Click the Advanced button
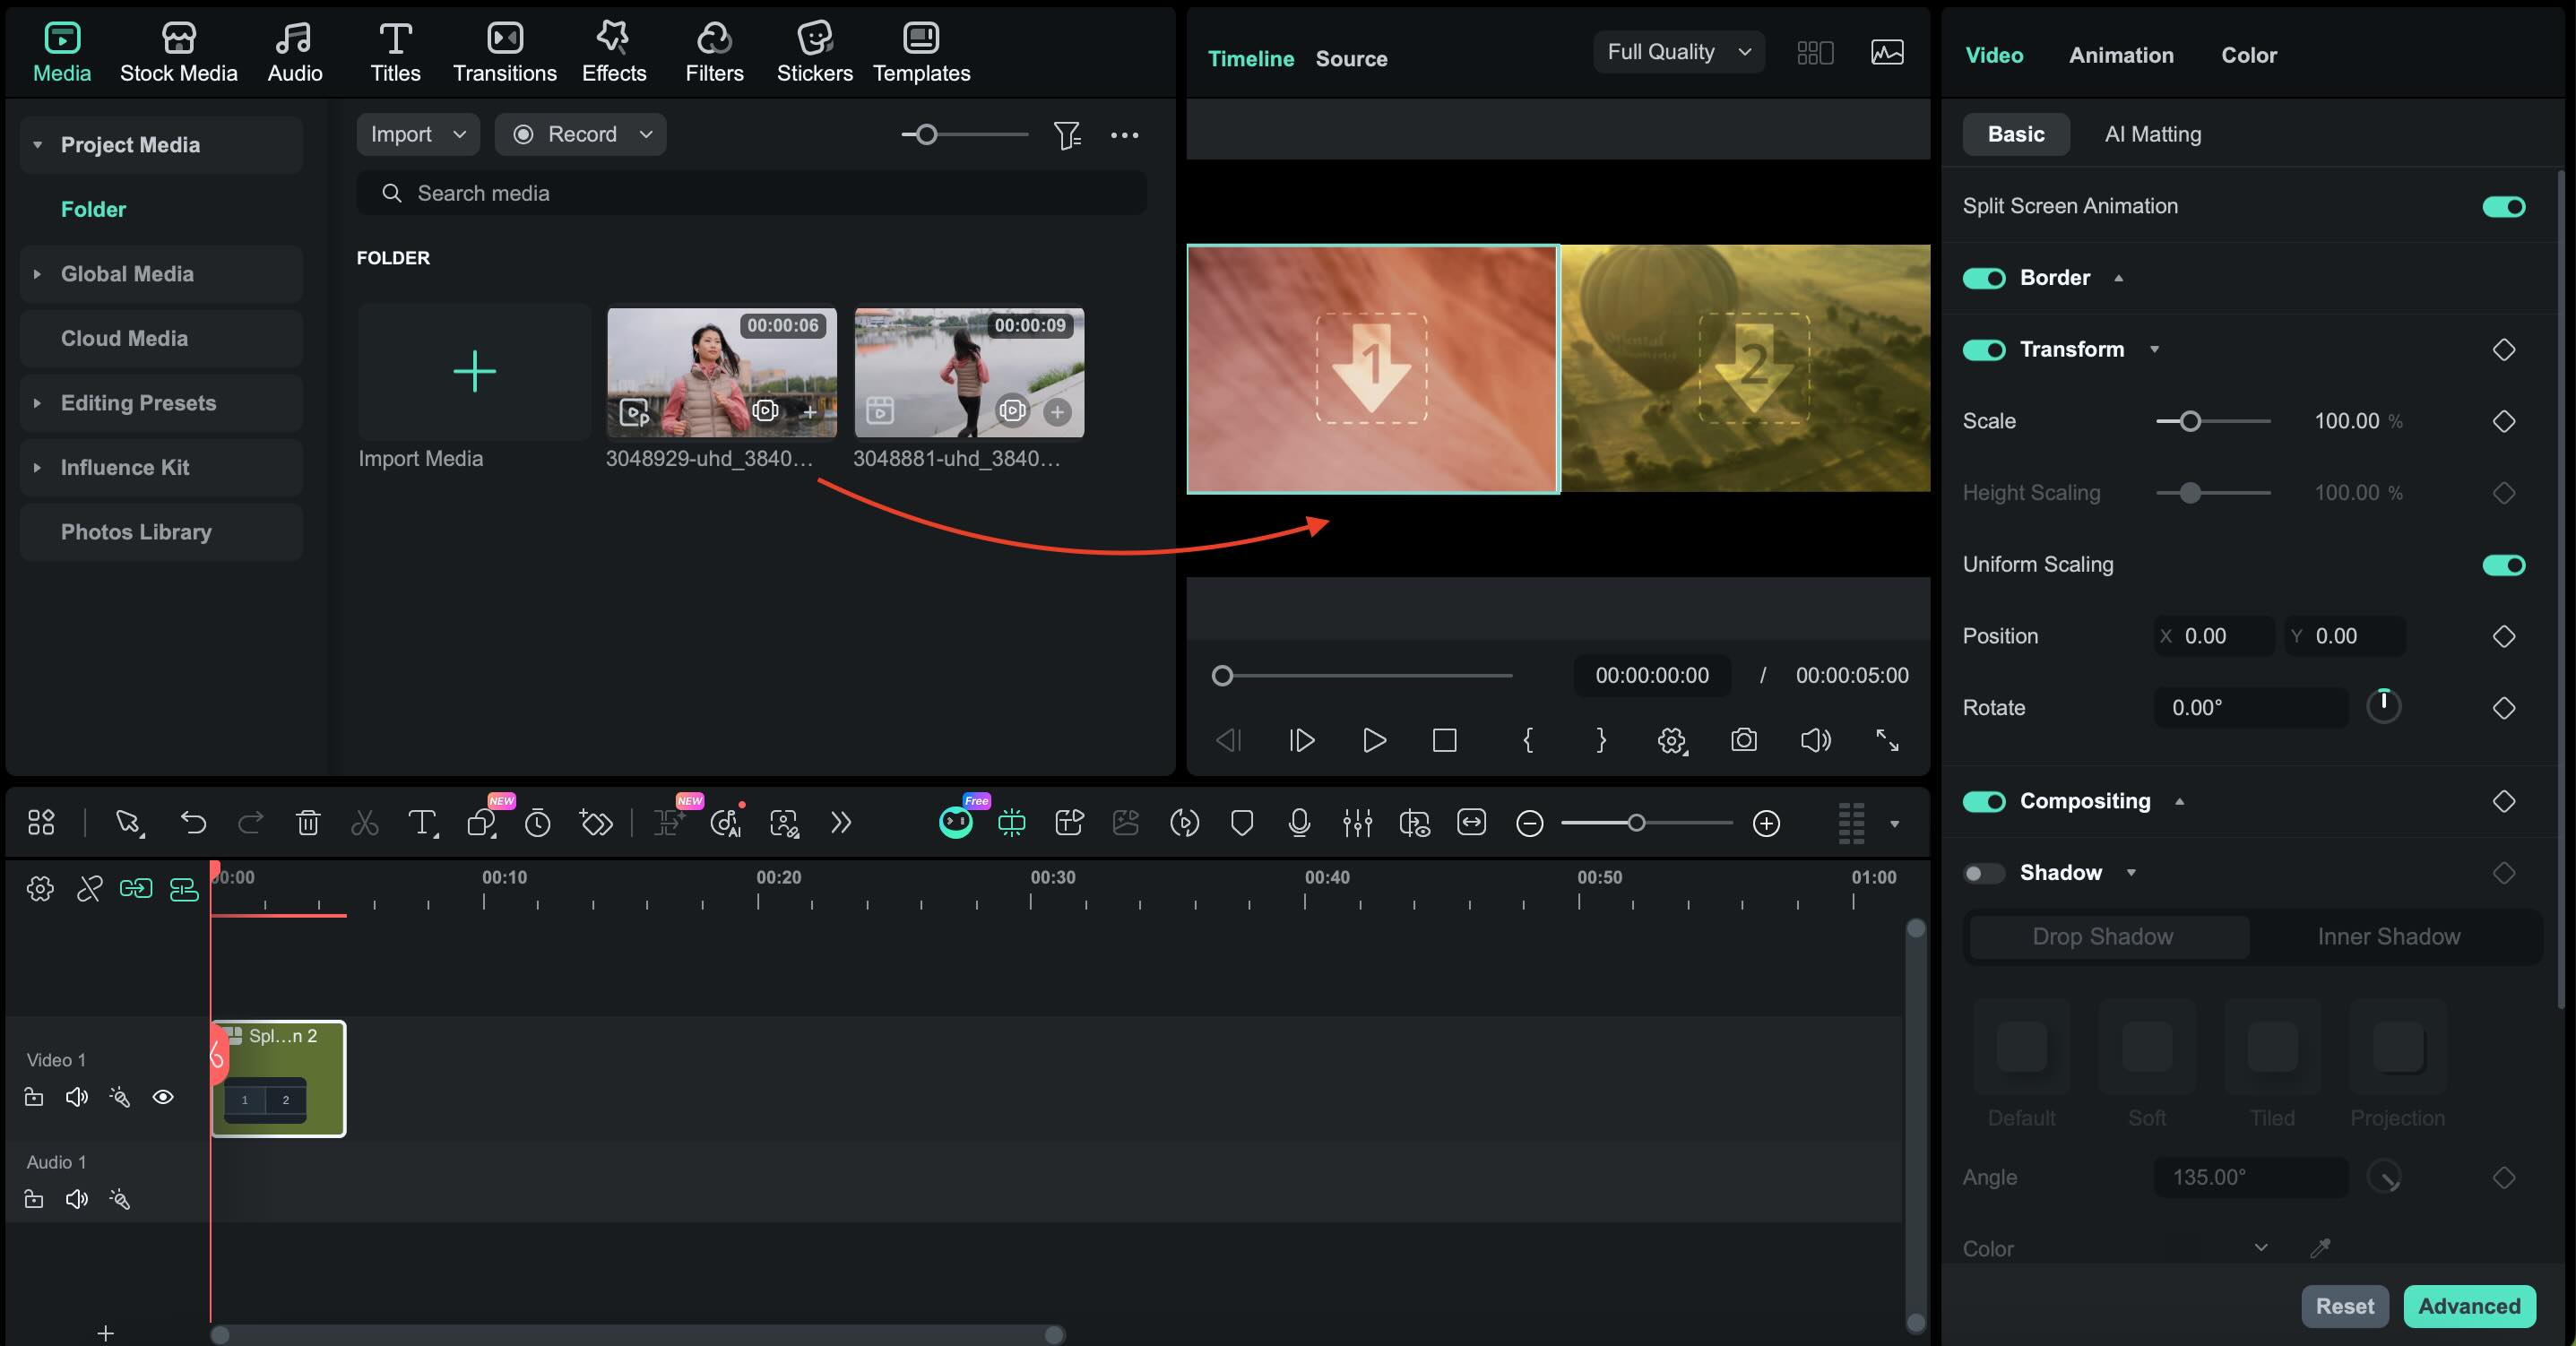This screenshot has width=2576, height=1346. point(2470,1305)
